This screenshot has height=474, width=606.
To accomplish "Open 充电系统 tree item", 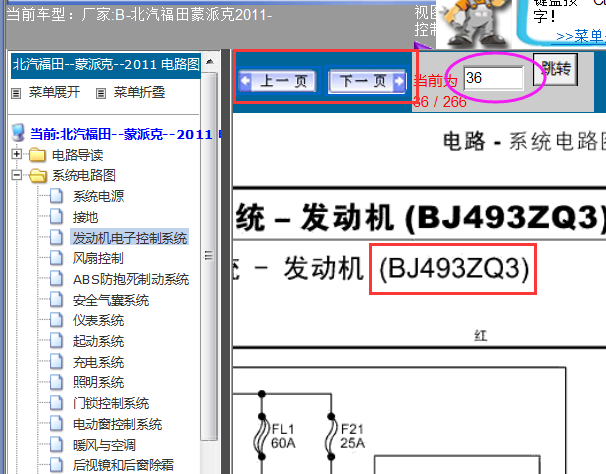I will 98,362.
